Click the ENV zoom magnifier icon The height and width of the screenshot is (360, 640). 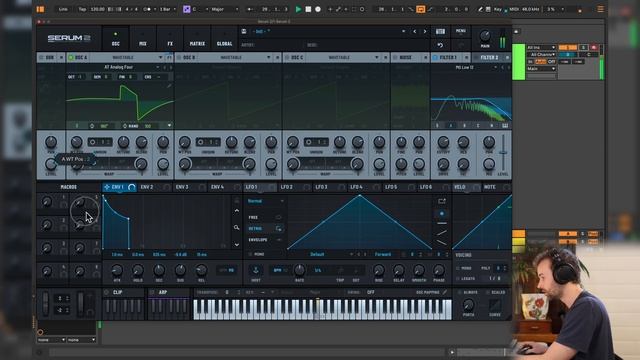click(236, 227)
